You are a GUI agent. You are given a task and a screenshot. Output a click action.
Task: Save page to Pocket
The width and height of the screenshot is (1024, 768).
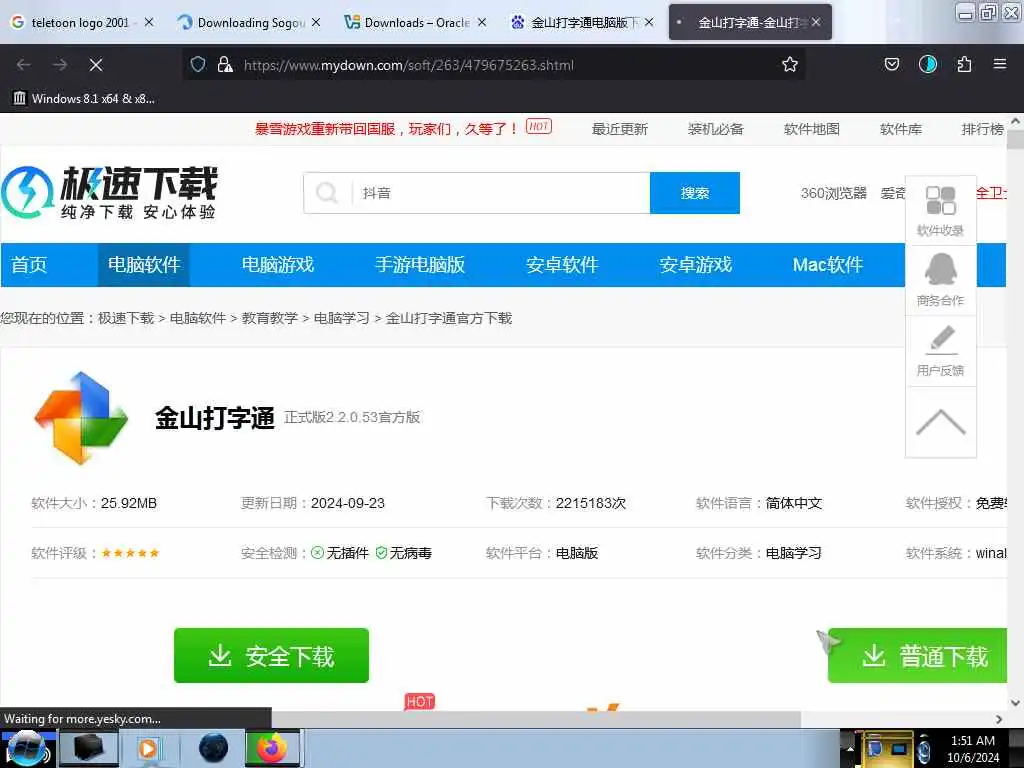pos(891,64)
